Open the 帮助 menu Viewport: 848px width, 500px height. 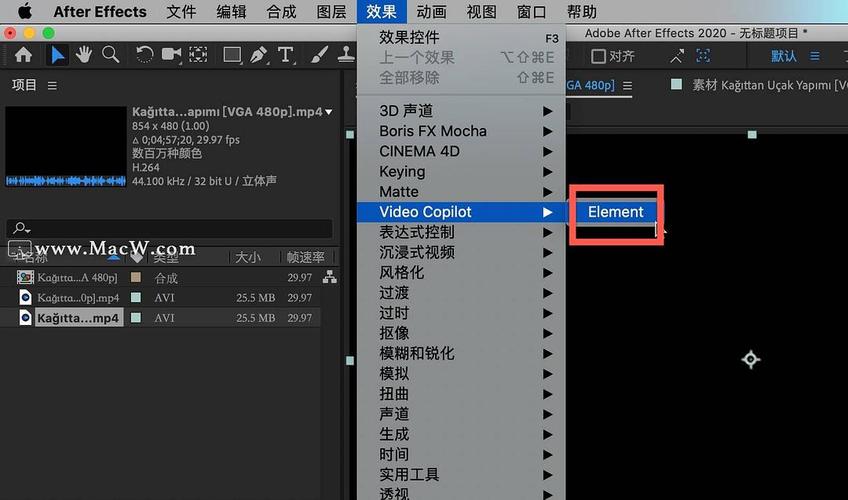(581, 11)
